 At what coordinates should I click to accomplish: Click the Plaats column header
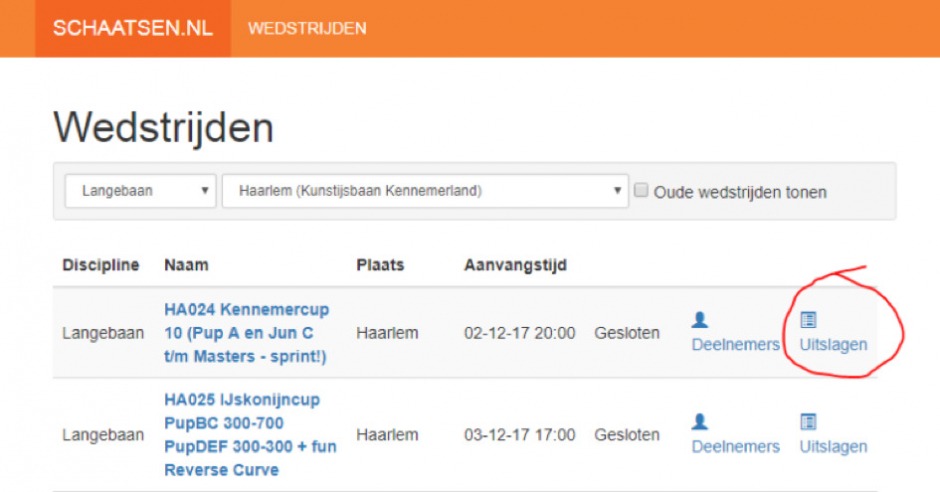click(x=380, y=265)
